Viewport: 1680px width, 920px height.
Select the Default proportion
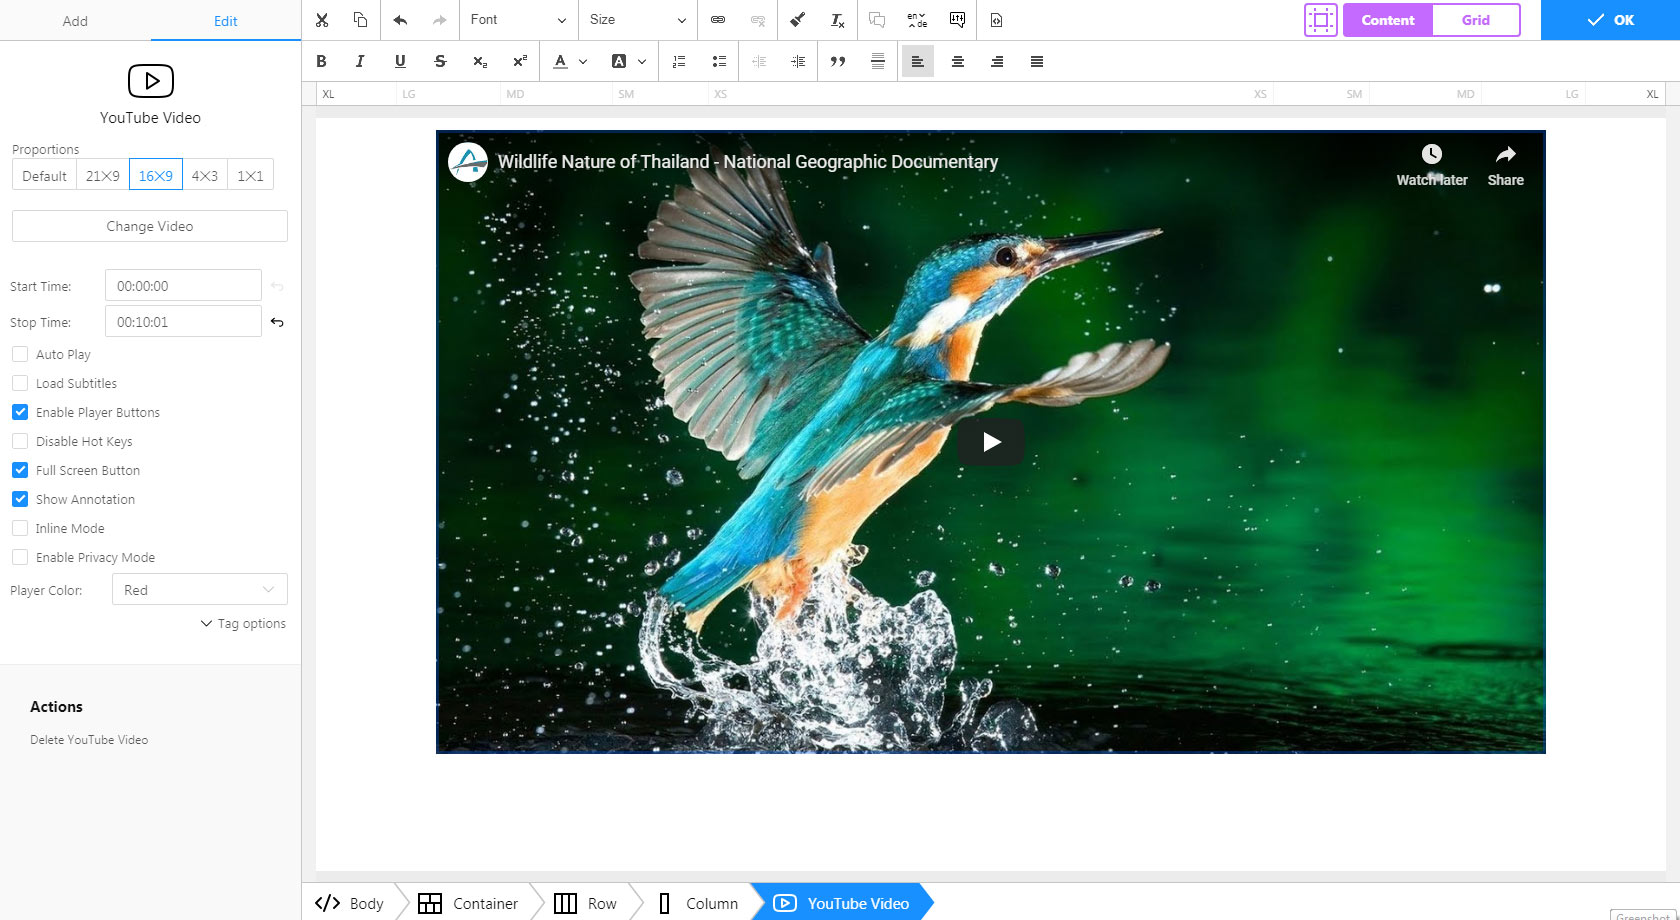(44, 175)
